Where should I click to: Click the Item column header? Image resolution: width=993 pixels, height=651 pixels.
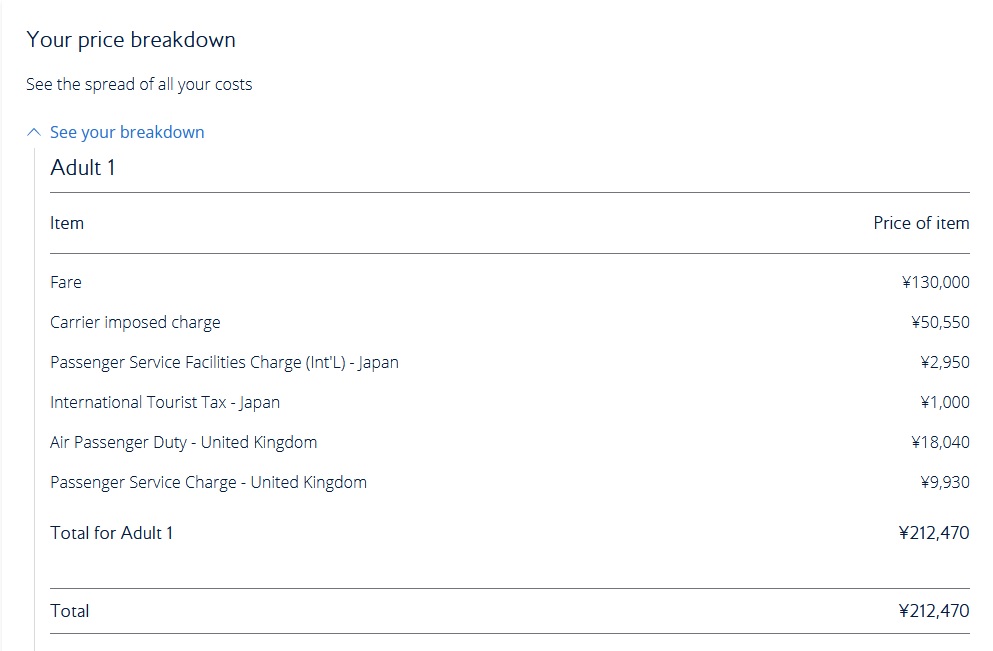66,223
